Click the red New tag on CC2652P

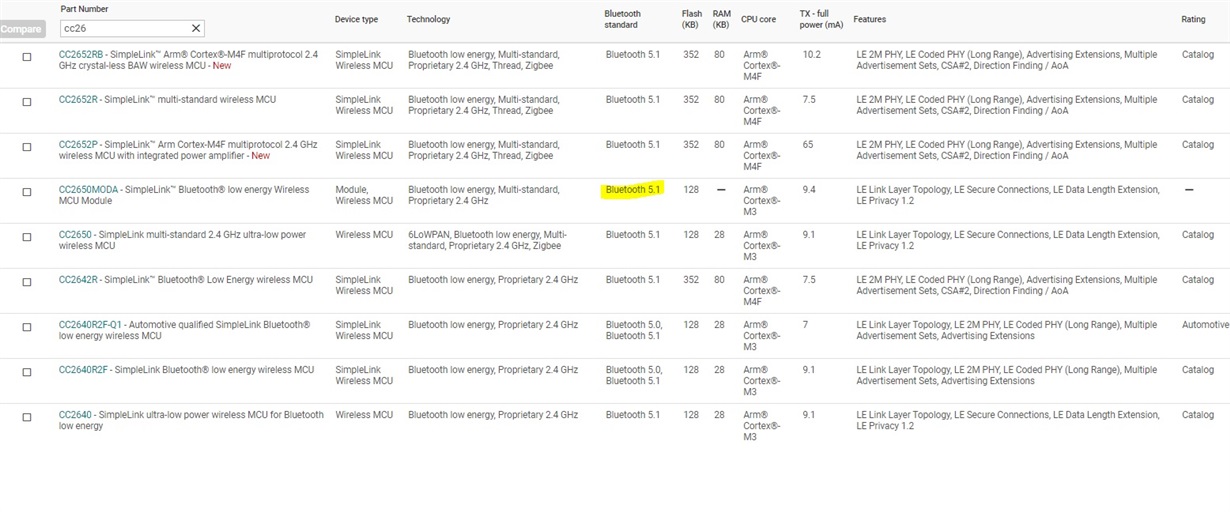tap(260, 156)
